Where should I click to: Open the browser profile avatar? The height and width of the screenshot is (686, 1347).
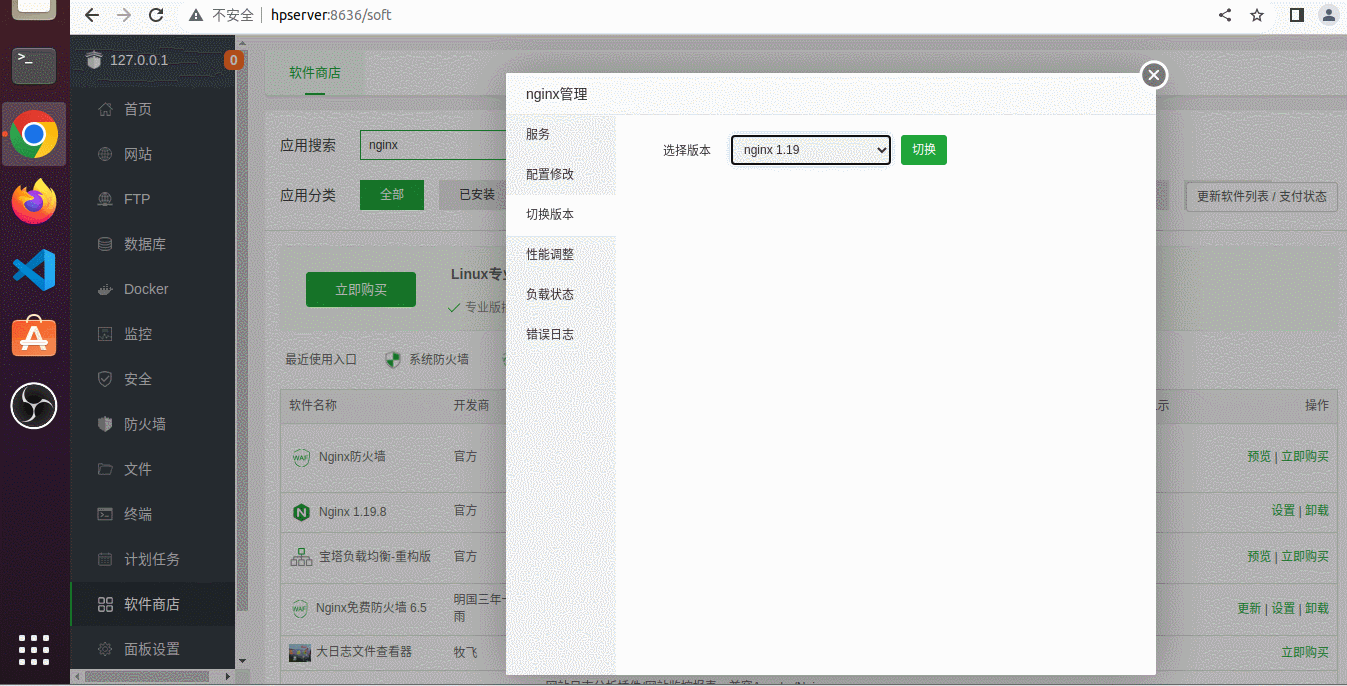click(1329, 15)
